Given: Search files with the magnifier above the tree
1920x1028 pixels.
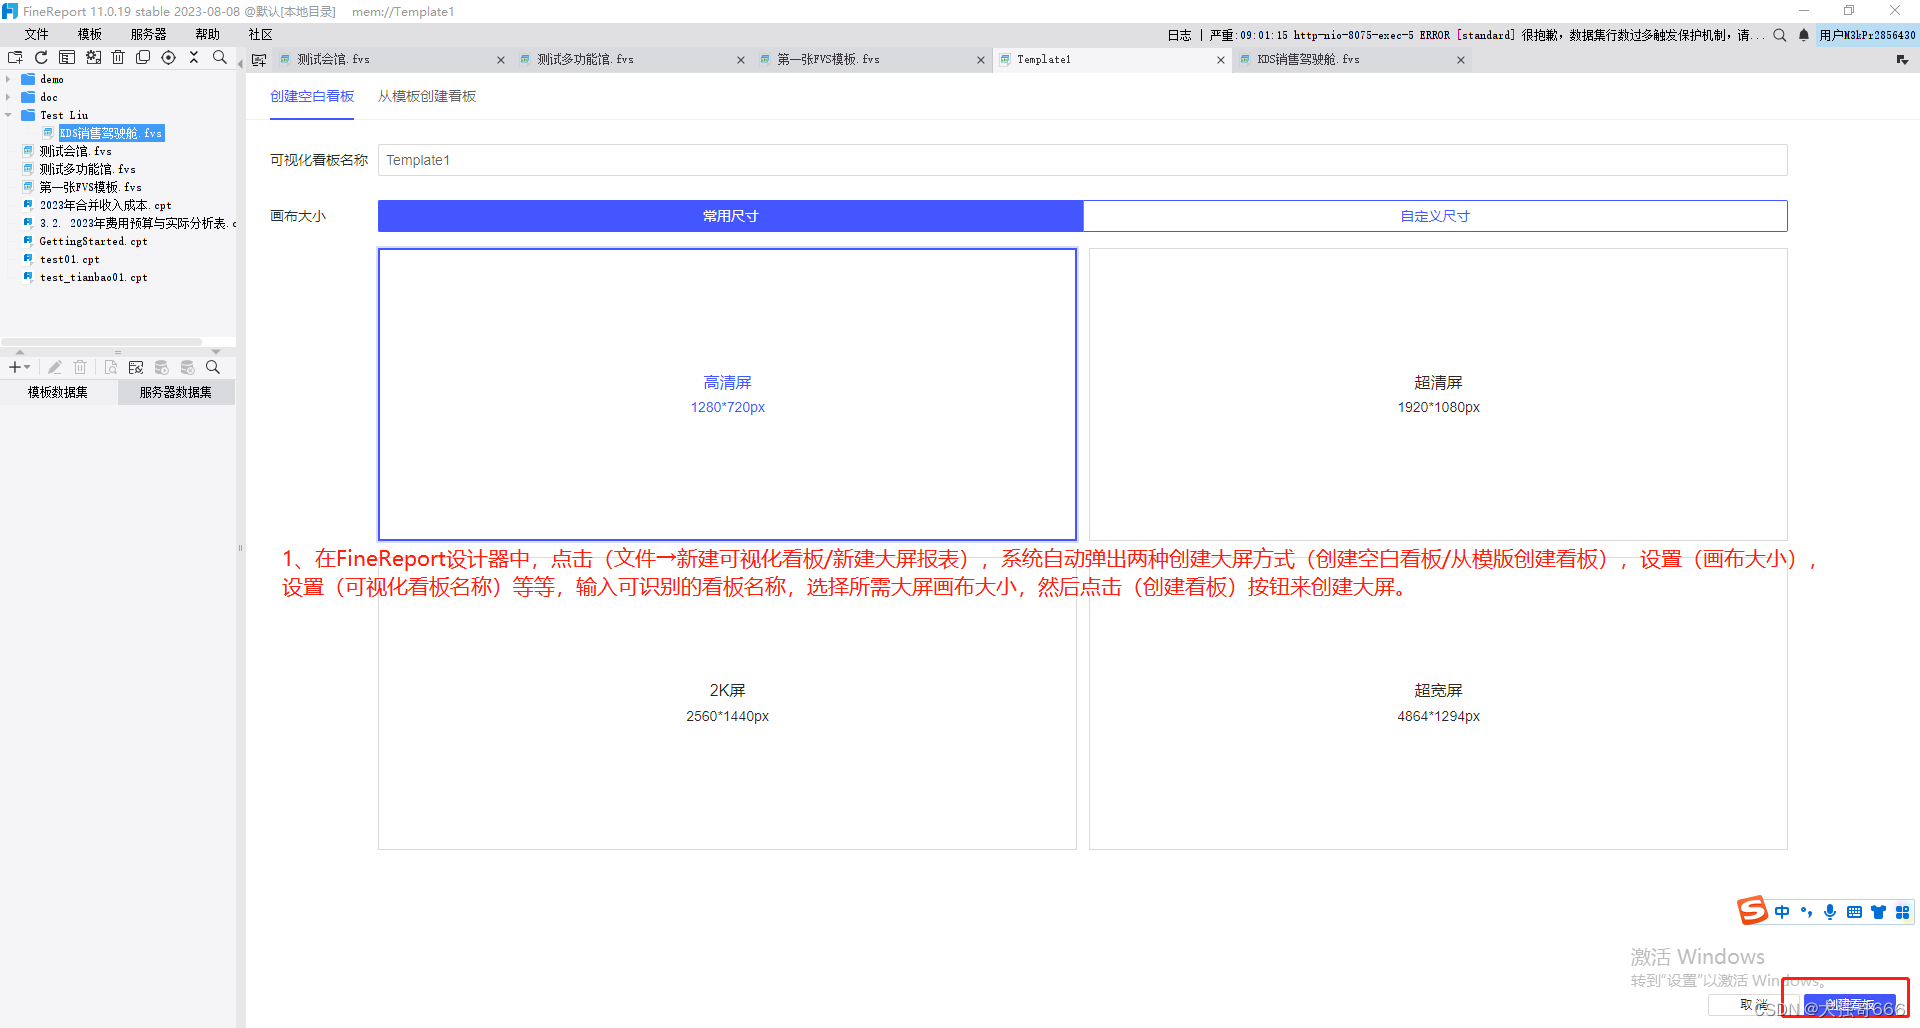Looking at the screenshot, I should [220, 58].
